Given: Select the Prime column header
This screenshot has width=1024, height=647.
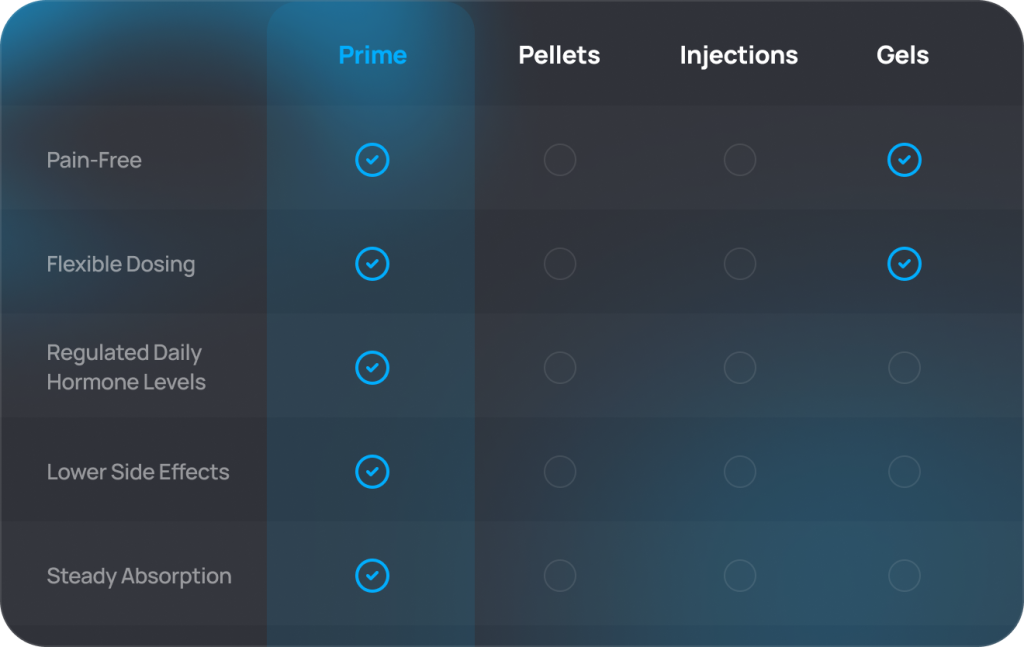Looking at the screenshot, I should click(373, 55).
